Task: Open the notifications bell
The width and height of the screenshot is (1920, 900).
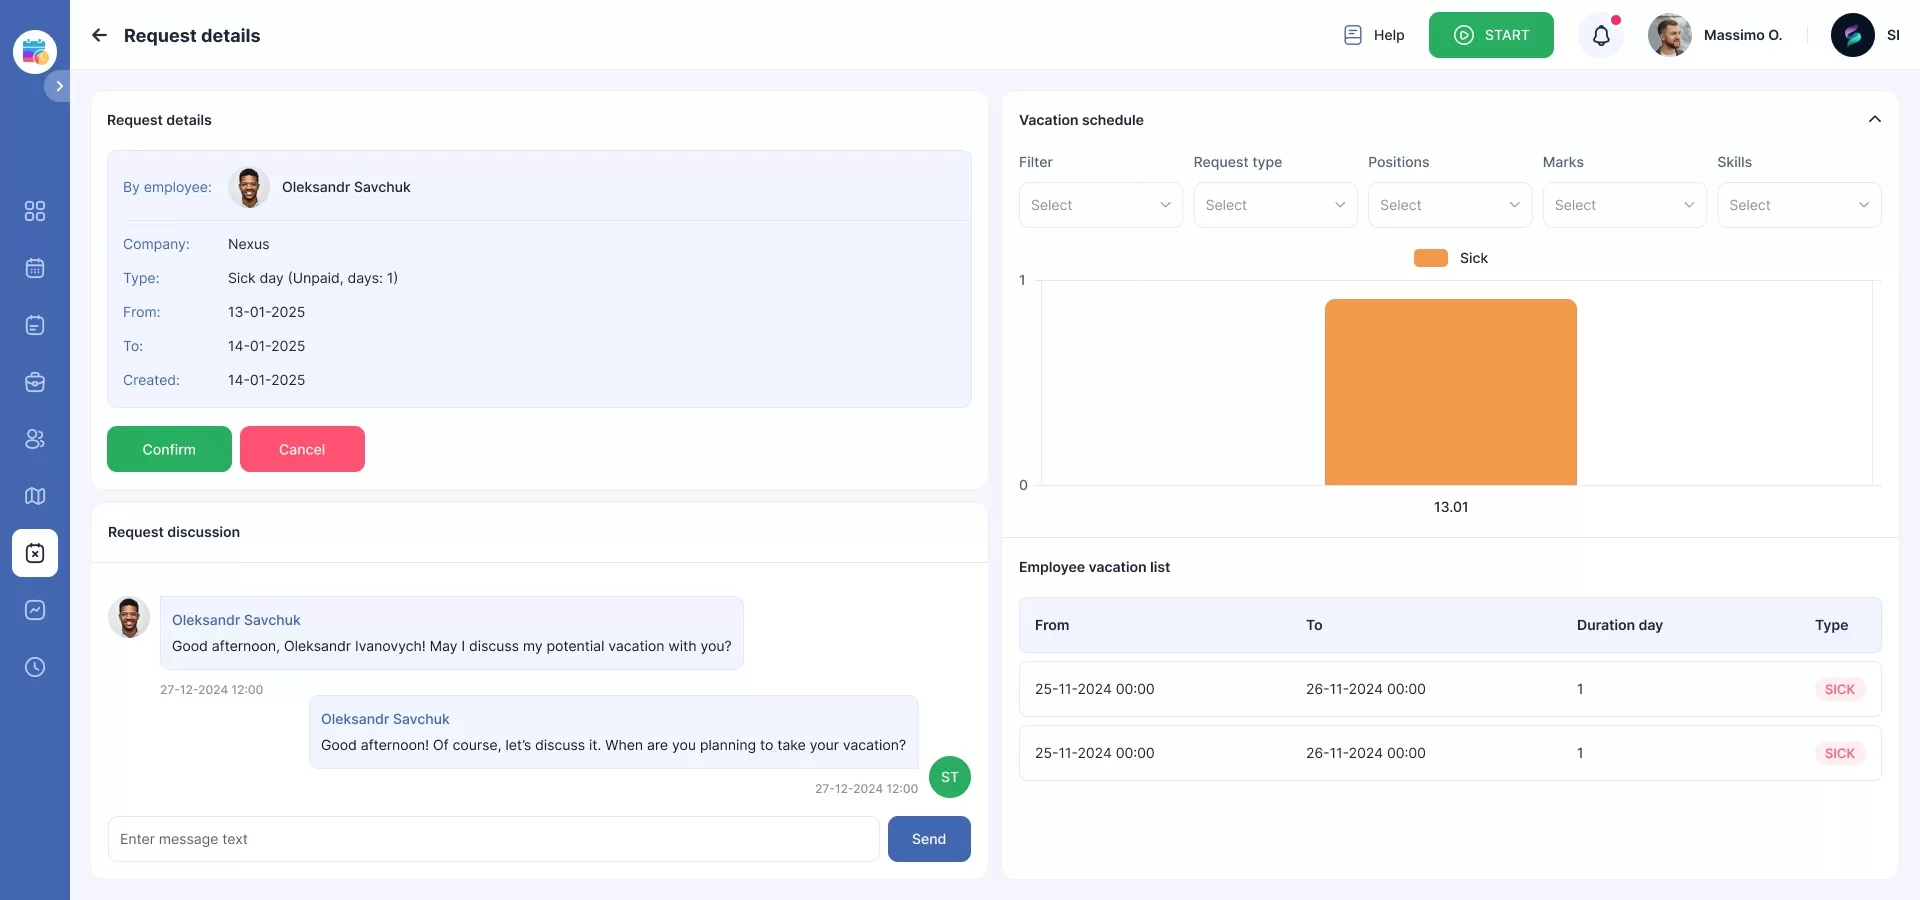Action: pyautogui.click(x=1601, y=36)
